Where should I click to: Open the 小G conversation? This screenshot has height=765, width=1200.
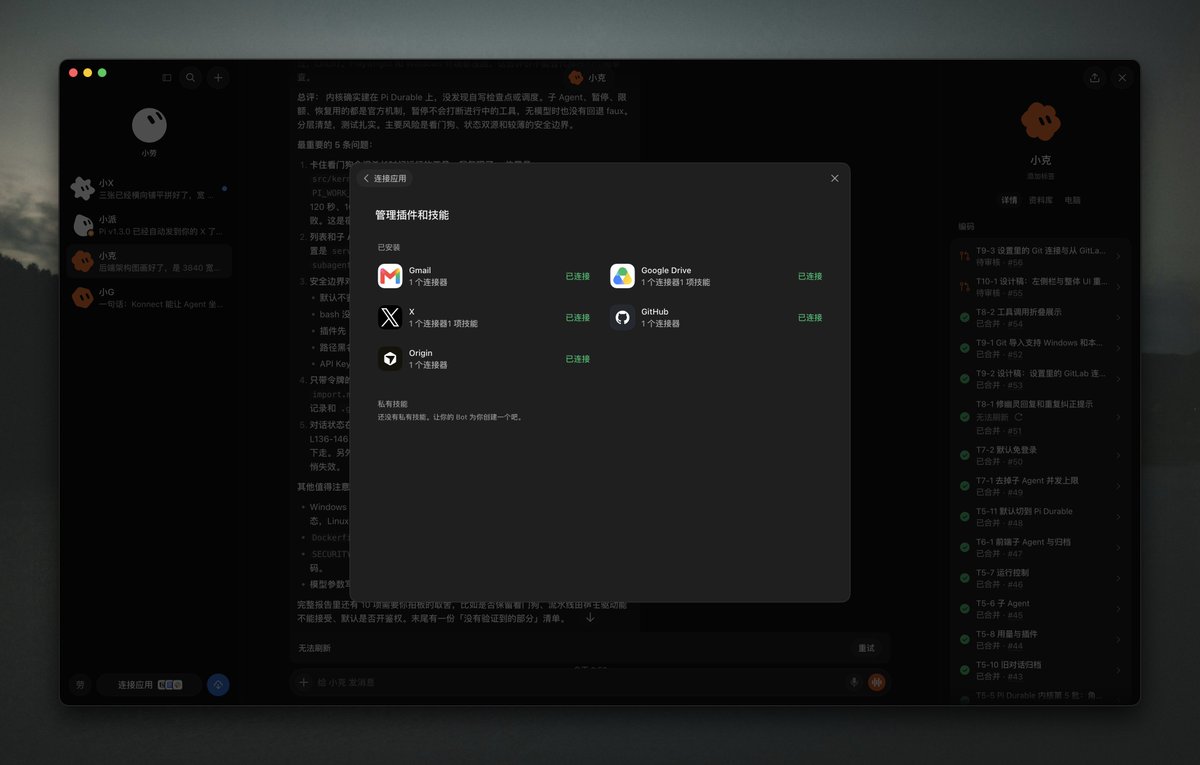point(149,297)
